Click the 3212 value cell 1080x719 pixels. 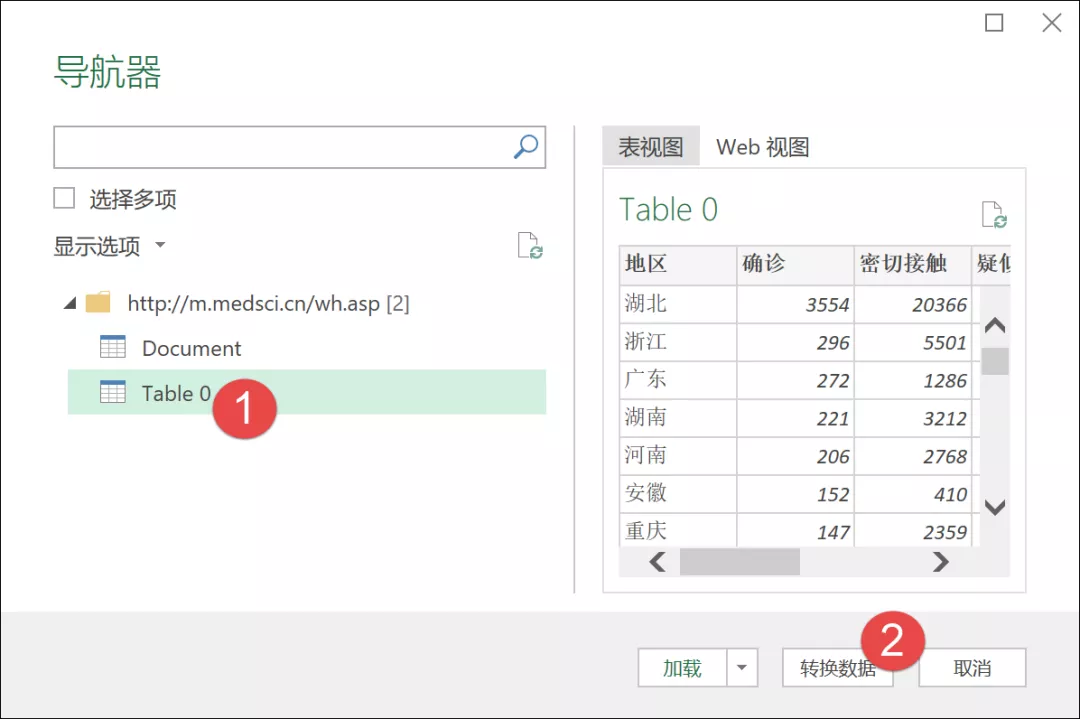click(913, 417)
